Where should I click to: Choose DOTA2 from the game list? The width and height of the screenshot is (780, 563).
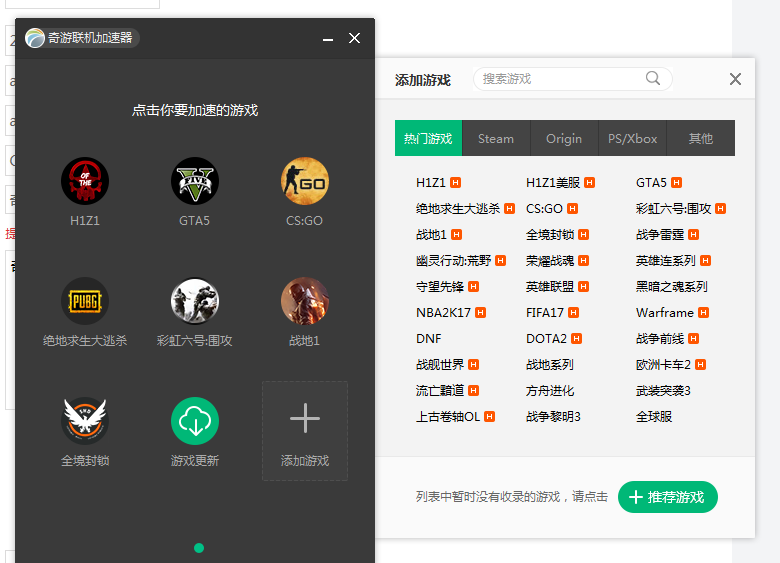tap(546, 339)
